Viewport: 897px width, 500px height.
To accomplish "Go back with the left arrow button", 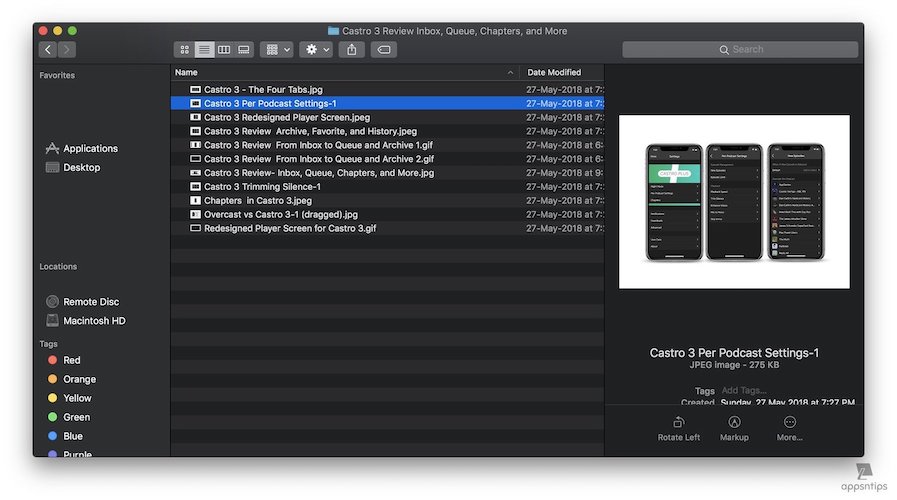I will tap(47, 49).
